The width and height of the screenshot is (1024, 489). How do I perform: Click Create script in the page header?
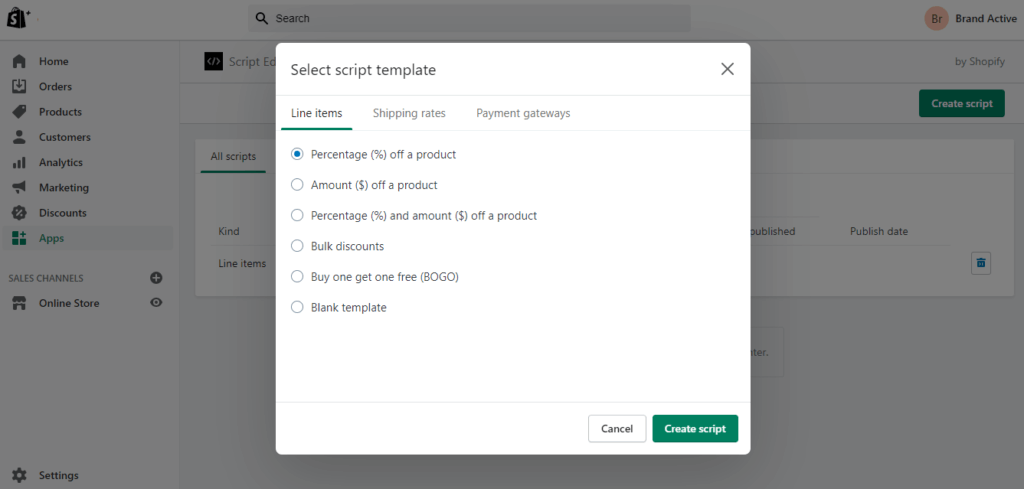[x=961, y=103]
